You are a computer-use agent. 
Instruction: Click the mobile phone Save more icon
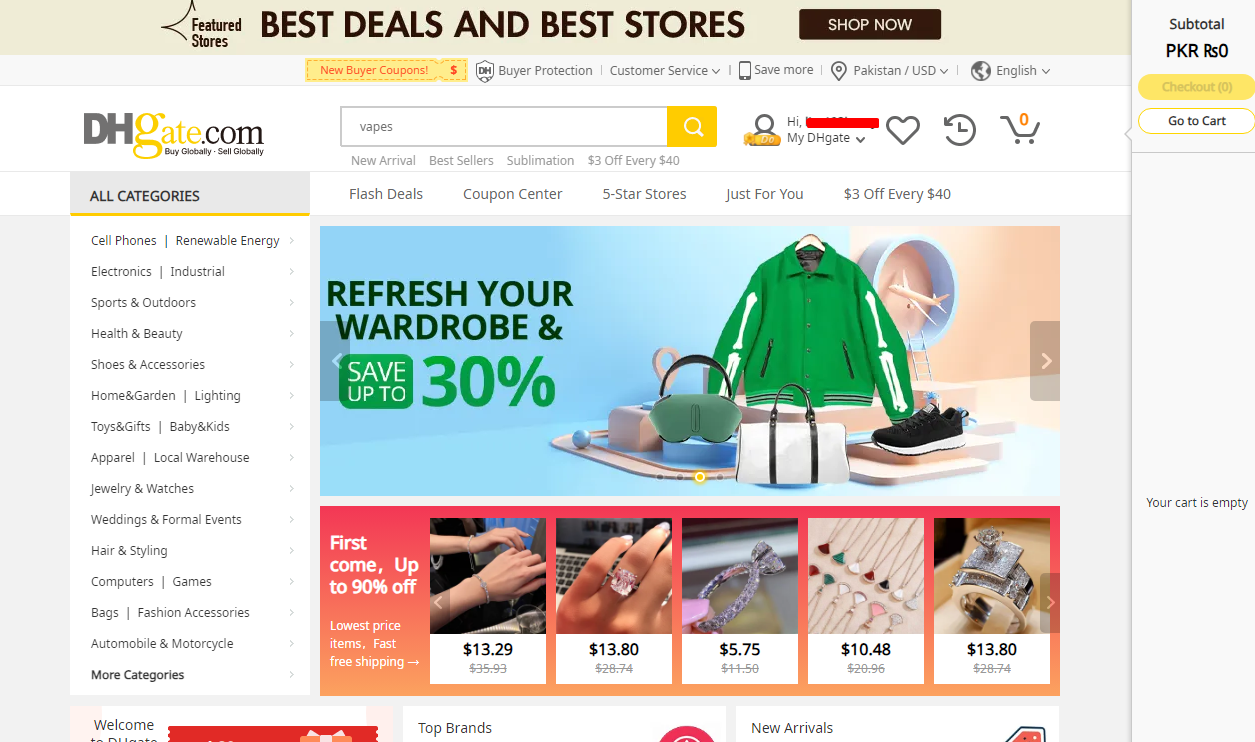[x=745, y=70]
